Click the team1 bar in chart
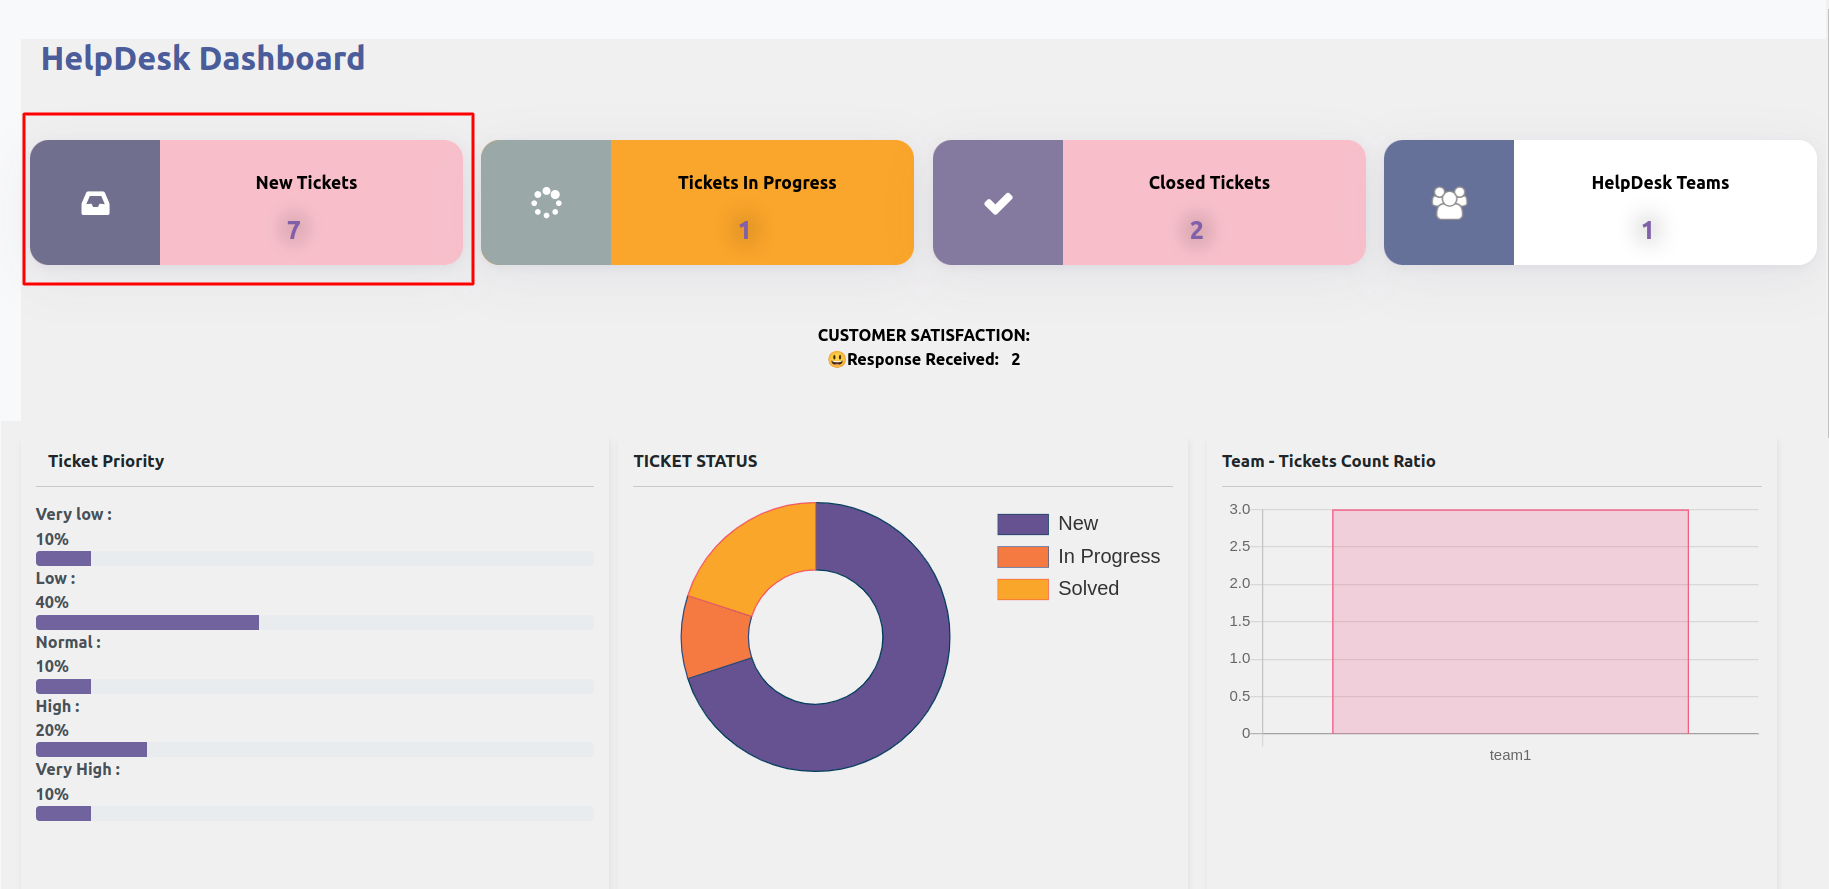 [1510, 621]
